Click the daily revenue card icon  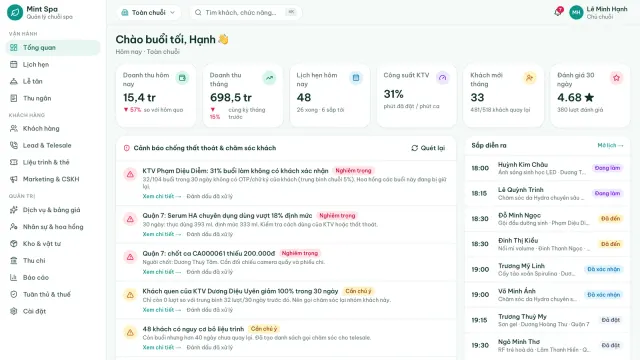(182, 78)
